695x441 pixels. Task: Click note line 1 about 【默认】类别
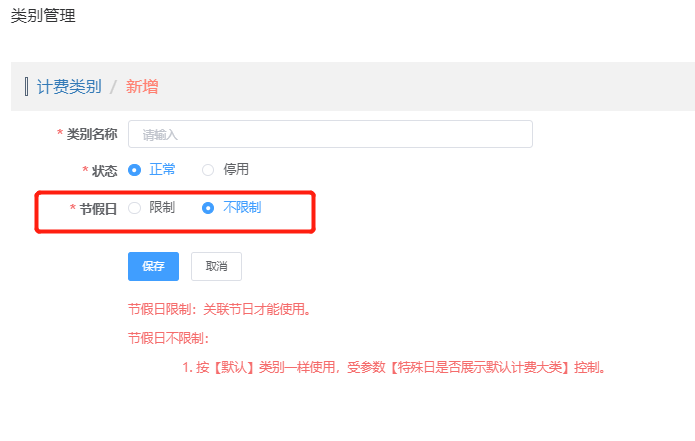pos(394,367)
